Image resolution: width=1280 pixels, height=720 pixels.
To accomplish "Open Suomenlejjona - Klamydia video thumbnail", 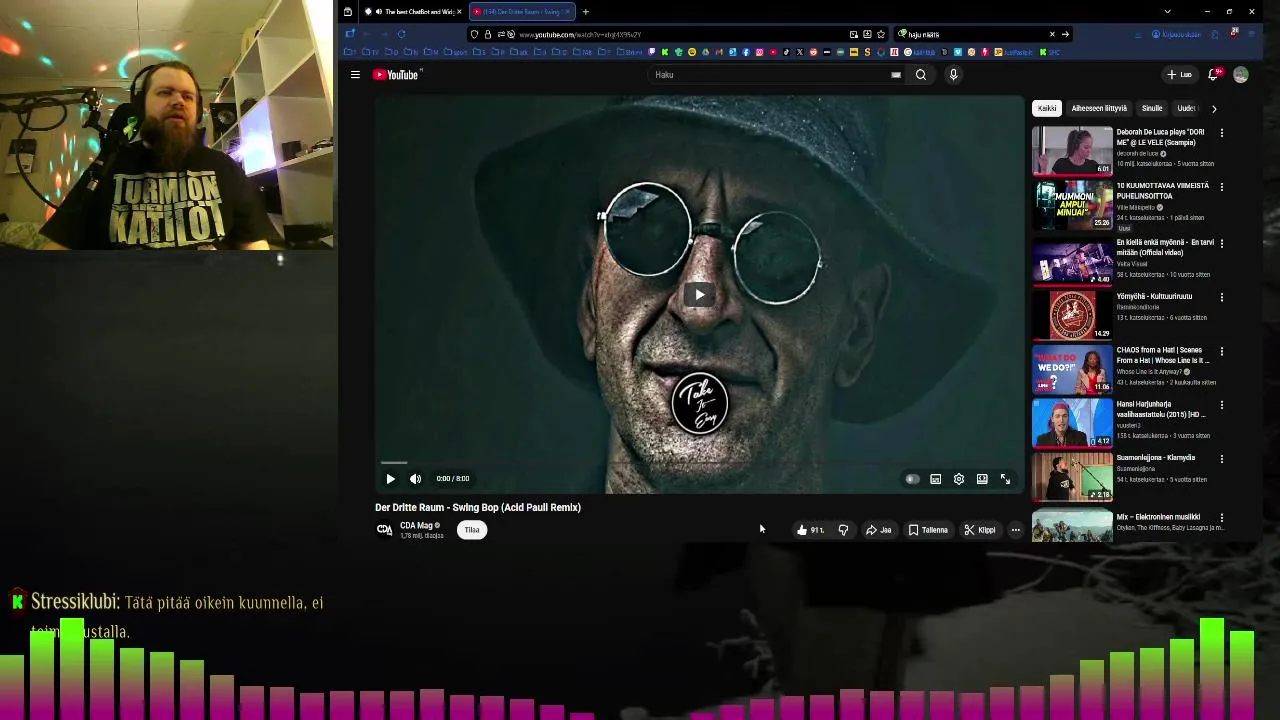I will (1072, 477).
